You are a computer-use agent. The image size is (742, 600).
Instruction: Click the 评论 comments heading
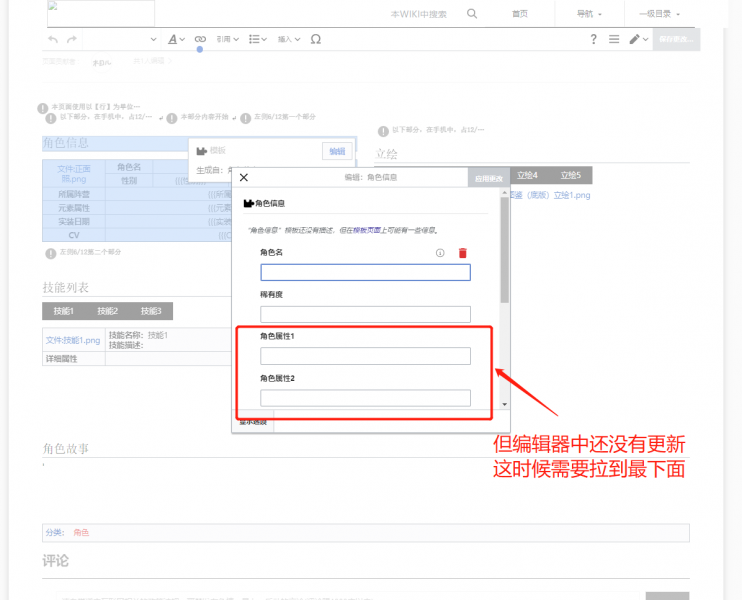[x=55, y=561]
